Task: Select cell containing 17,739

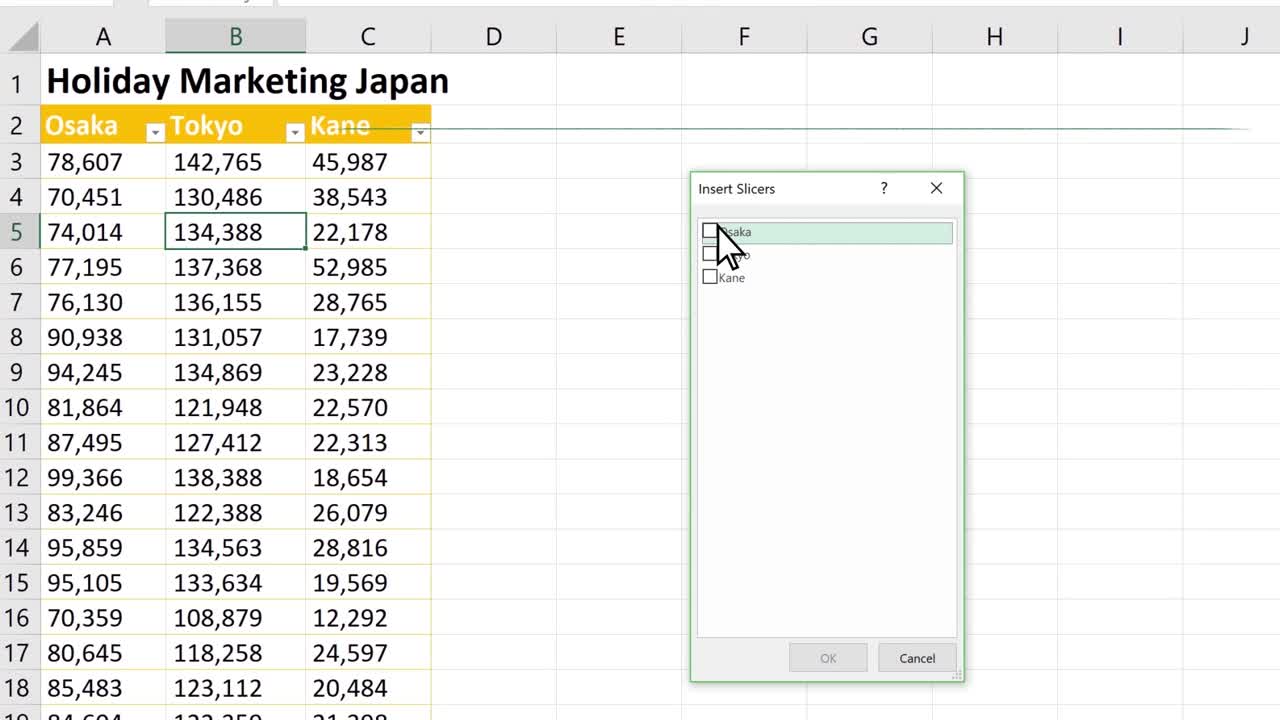Action: tap(368, 337)
